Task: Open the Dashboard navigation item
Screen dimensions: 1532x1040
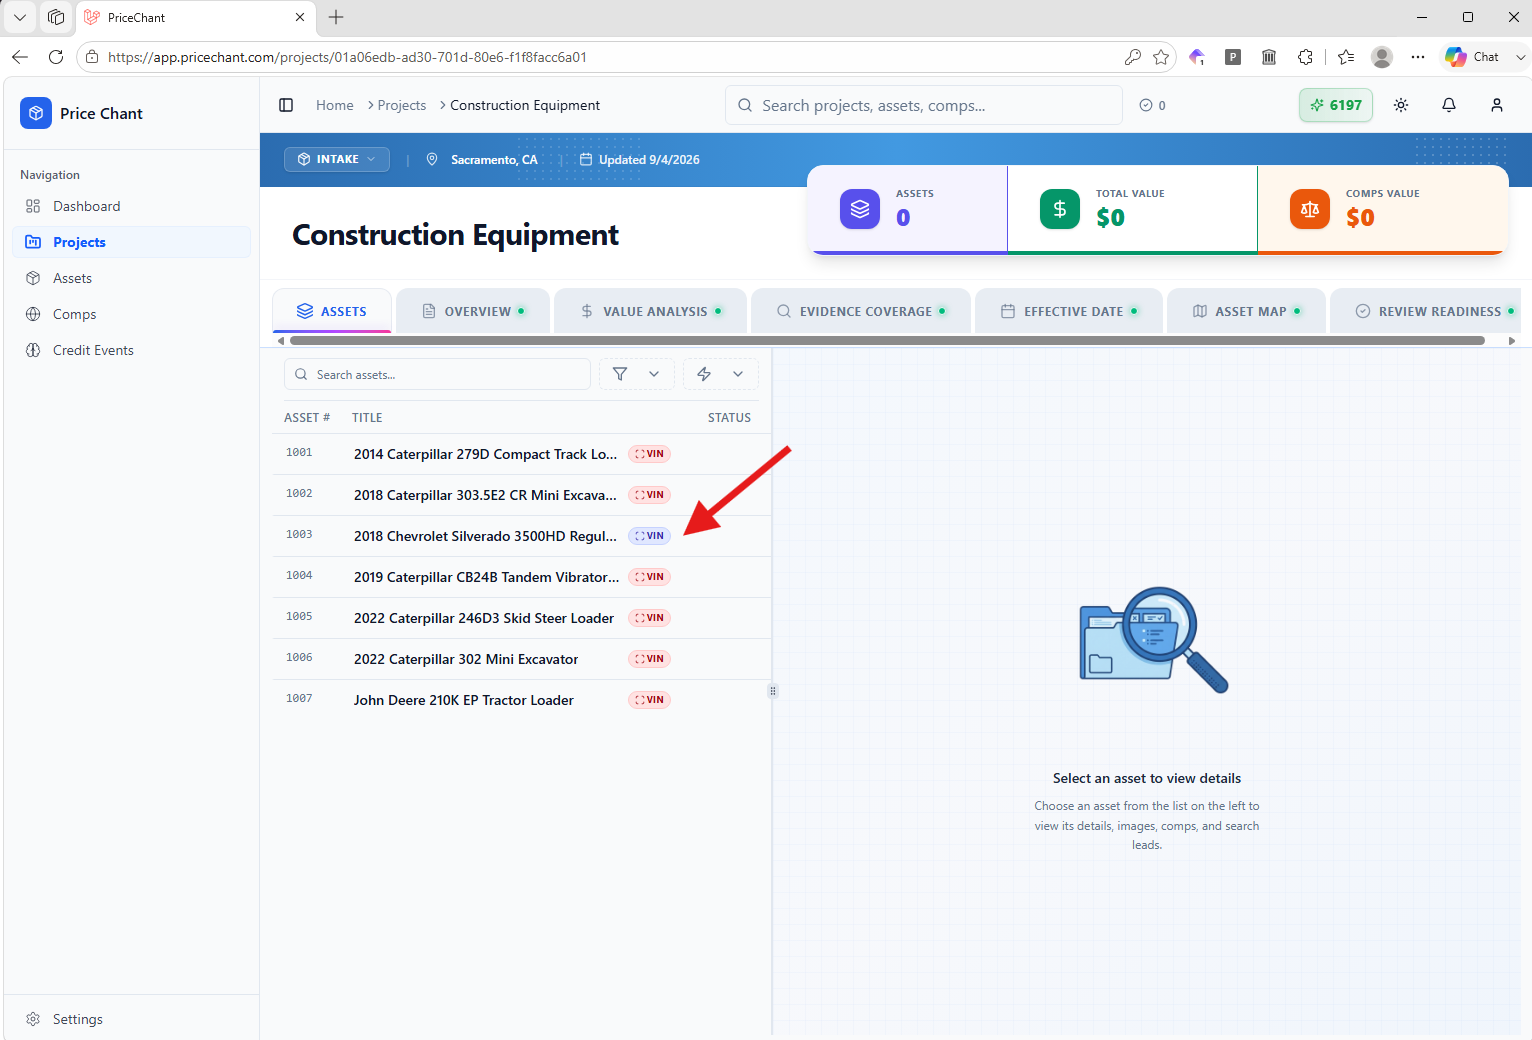Action: pos(132,206)
